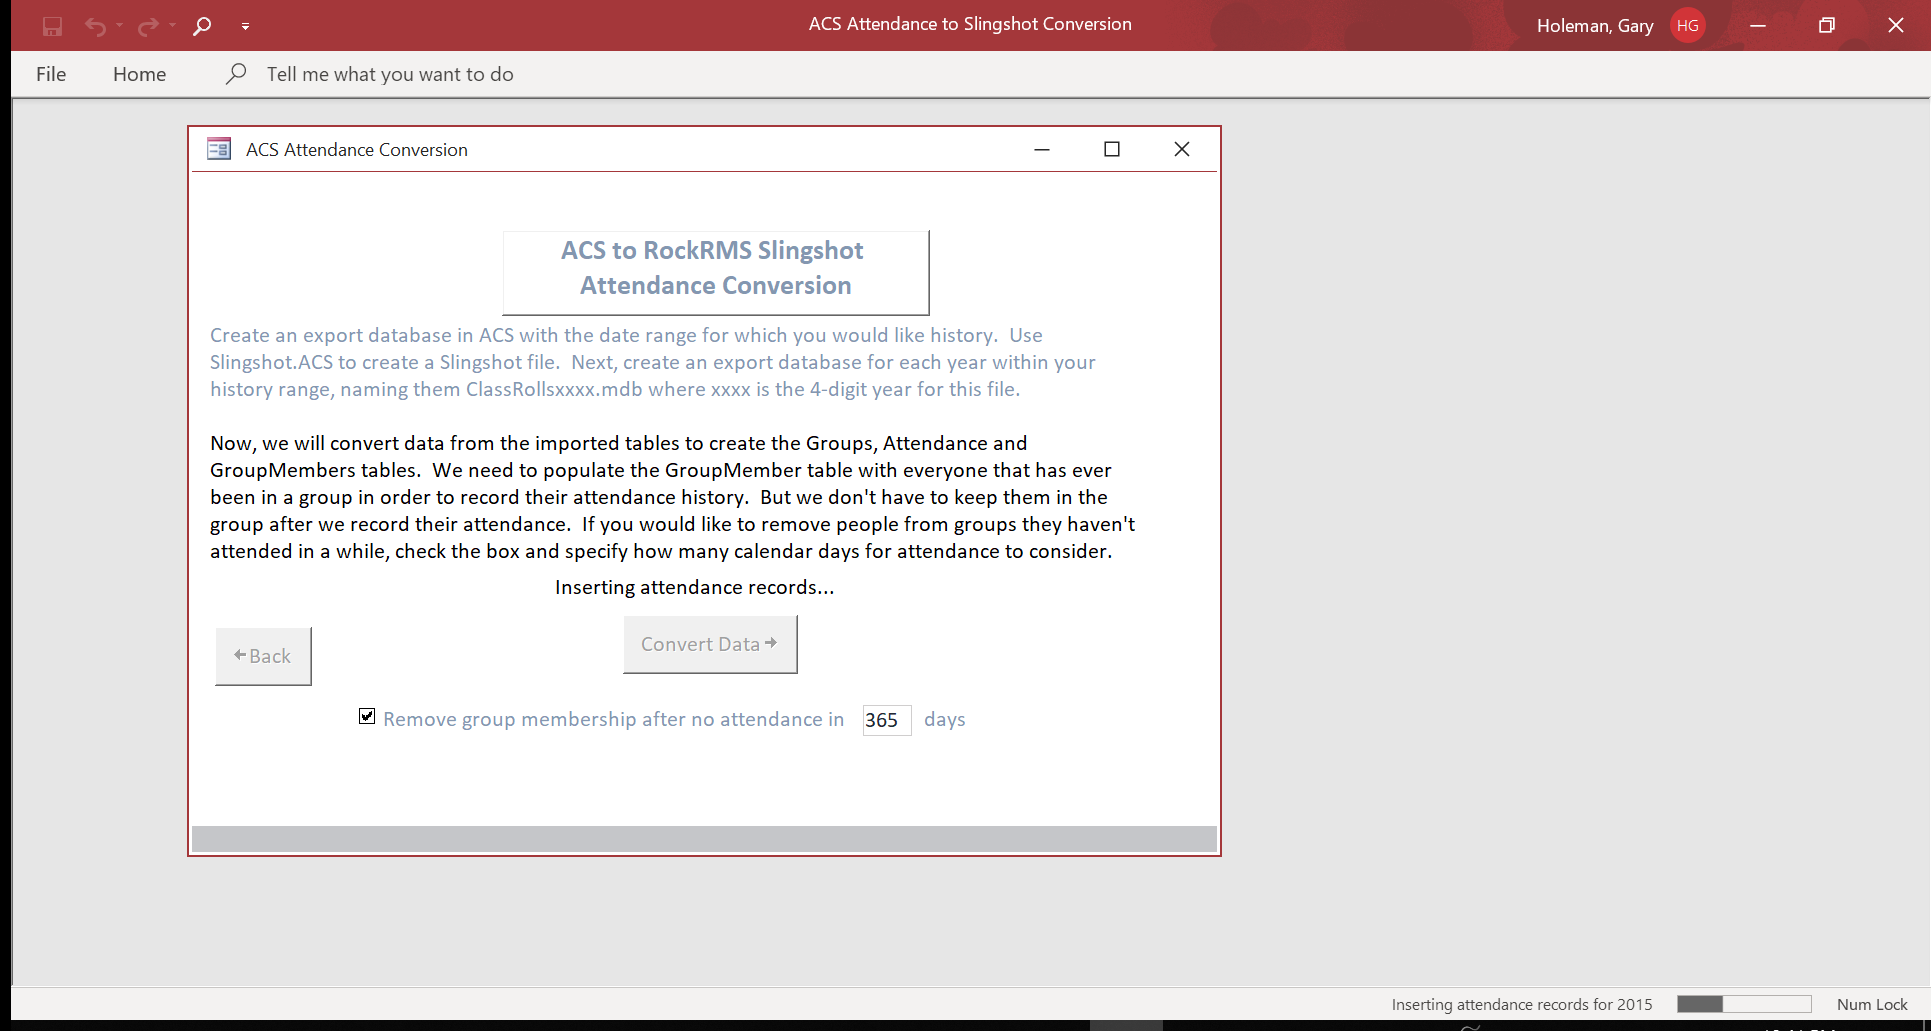Click the Save icon in quick access toolbar
Screen dimensions: 1931x1031
(x=52, y=26)
